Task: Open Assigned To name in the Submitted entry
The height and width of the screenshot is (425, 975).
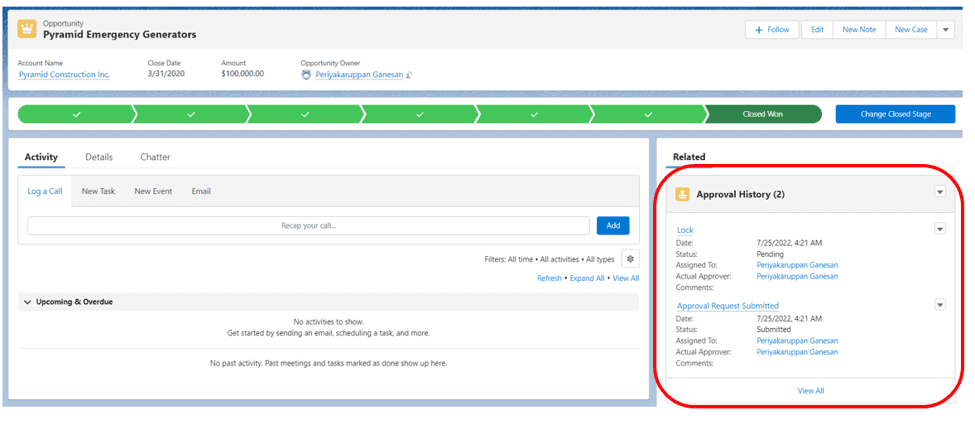Action: click(x=797, y=341)
